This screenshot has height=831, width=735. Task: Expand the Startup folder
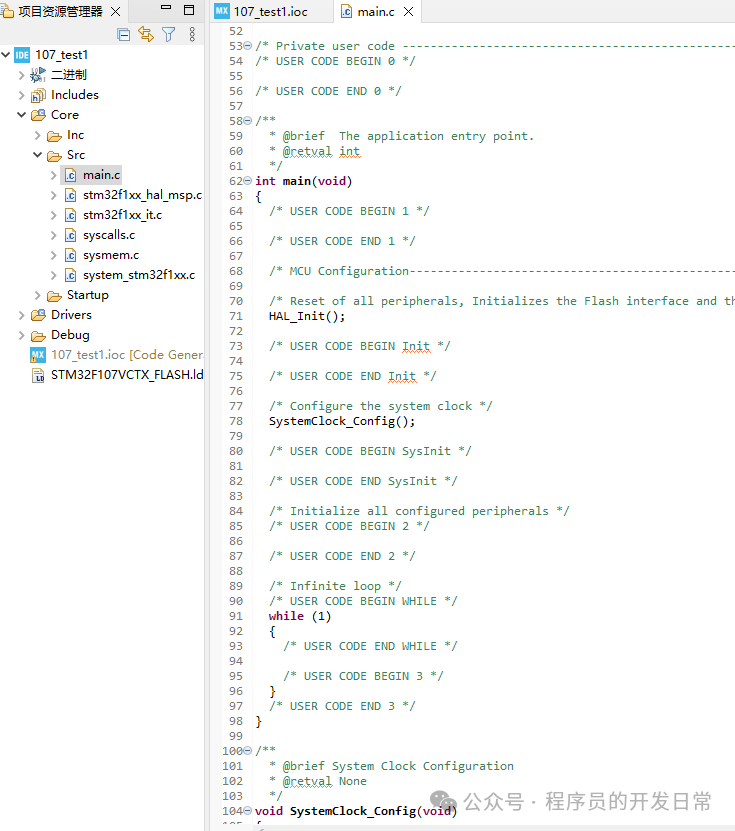click(38, 295)
